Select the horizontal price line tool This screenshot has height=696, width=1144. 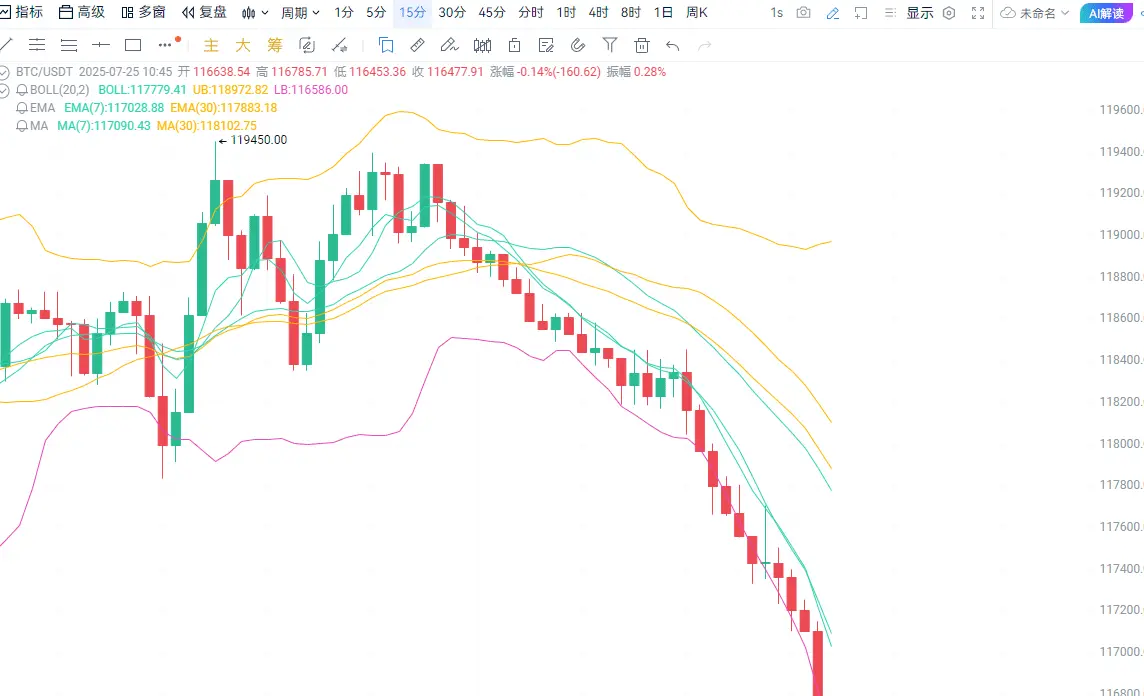(101, 45)
